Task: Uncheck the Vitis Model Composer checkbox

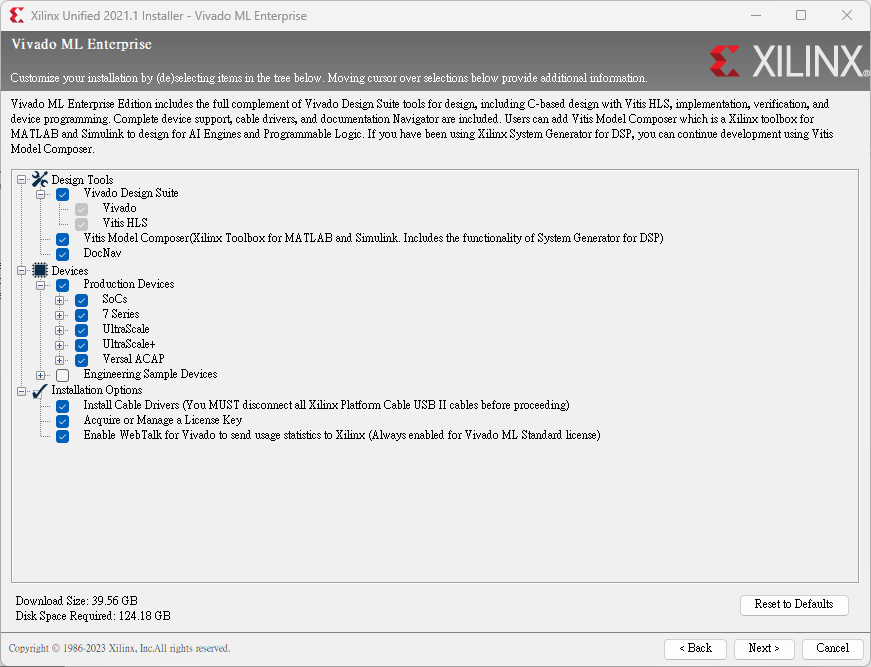Action: coord(63,239)
